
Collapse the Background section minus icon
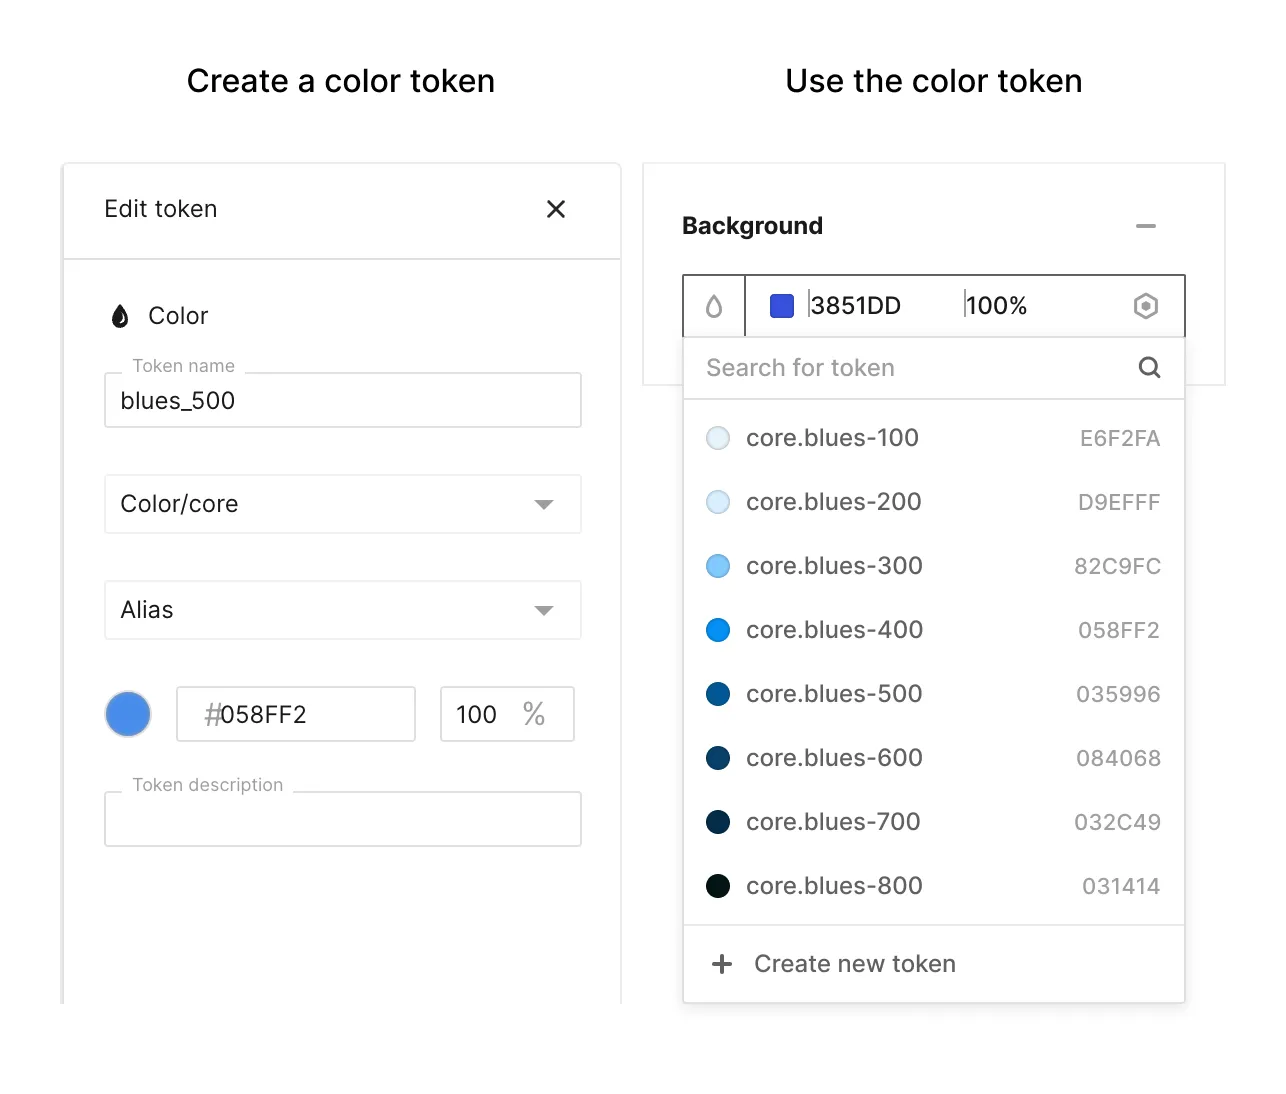click(x=1146, y=226)
